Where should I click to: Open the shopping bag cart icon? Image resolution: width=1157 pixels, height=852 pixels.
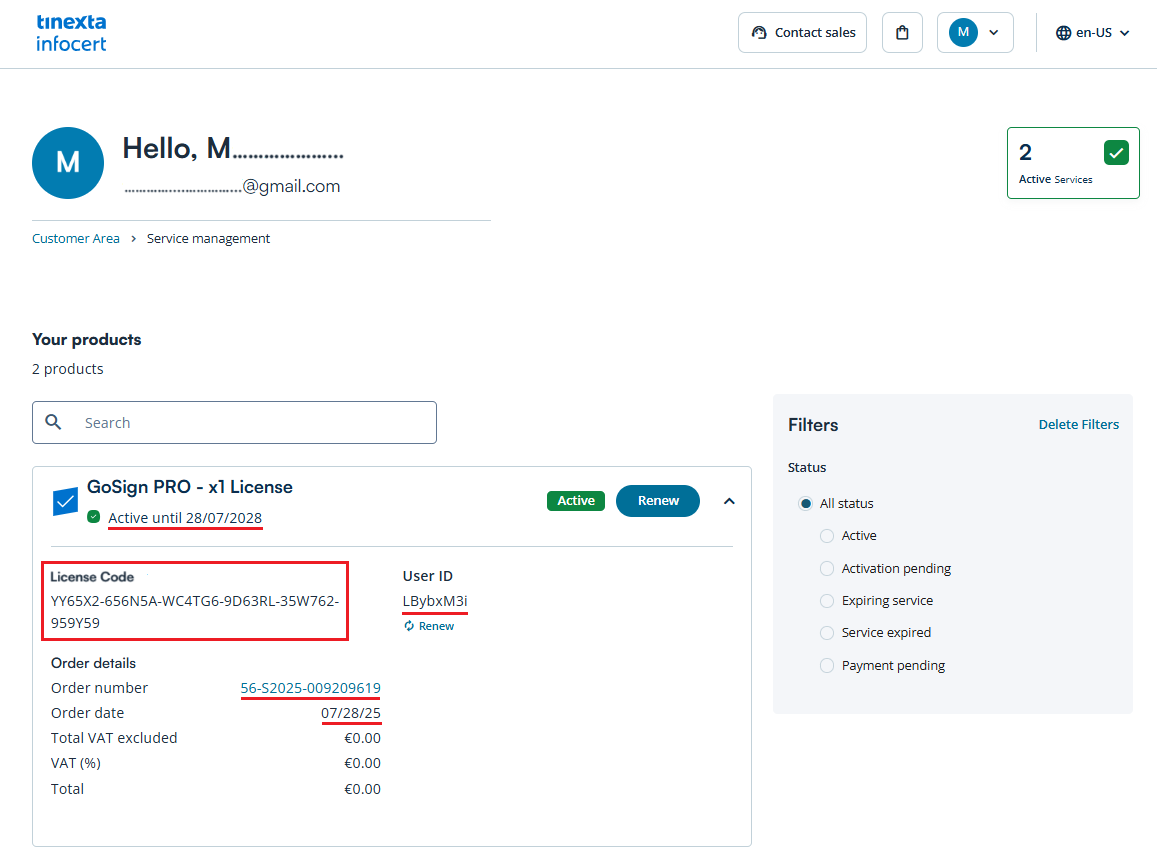pos(902,33)
